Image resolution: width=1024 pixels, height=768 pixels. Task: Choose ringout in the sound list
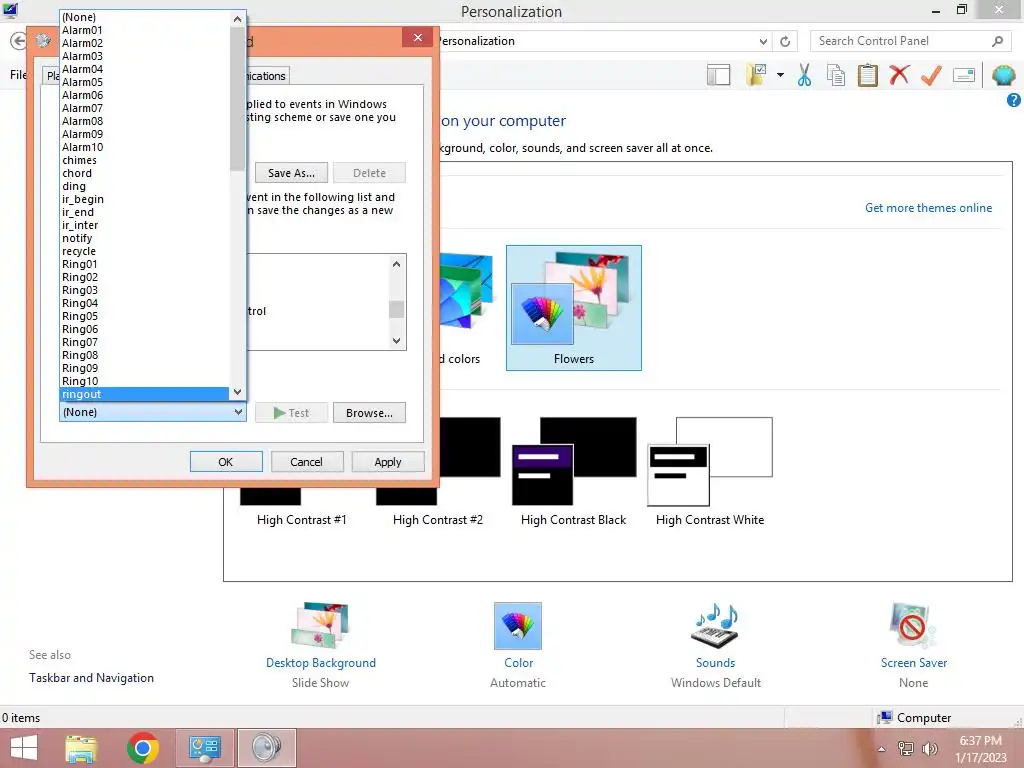[144, 394]
